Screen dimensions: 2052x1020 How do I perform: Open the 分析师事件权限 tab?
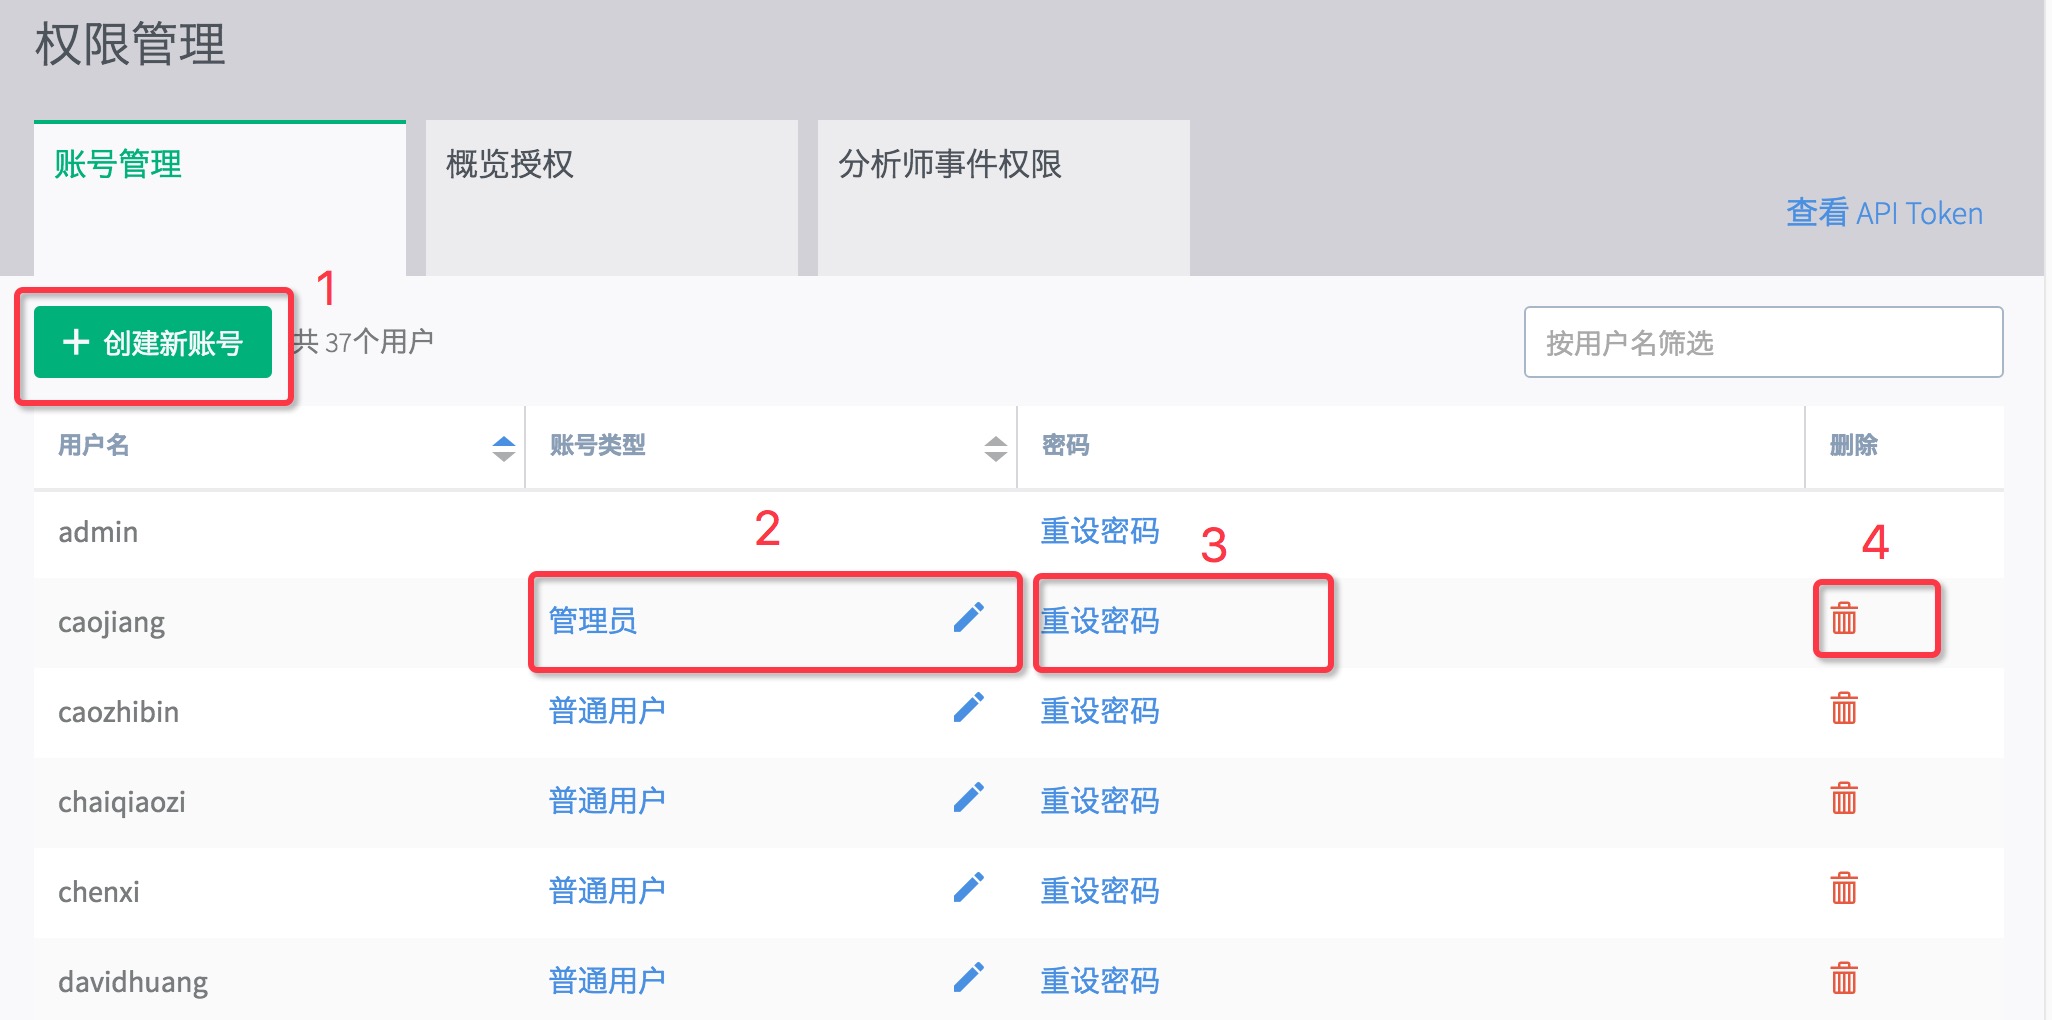point(1003,198)
